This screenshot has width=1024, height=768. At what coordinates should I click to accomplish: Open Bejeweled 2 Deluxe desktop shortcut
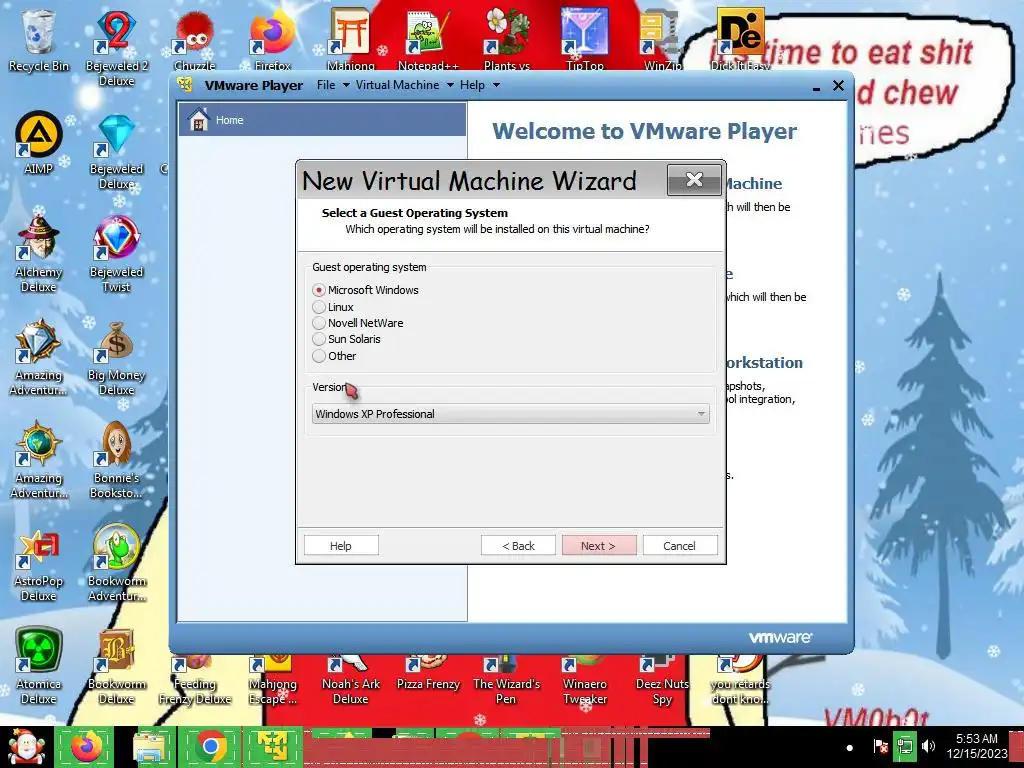[116, 47]
